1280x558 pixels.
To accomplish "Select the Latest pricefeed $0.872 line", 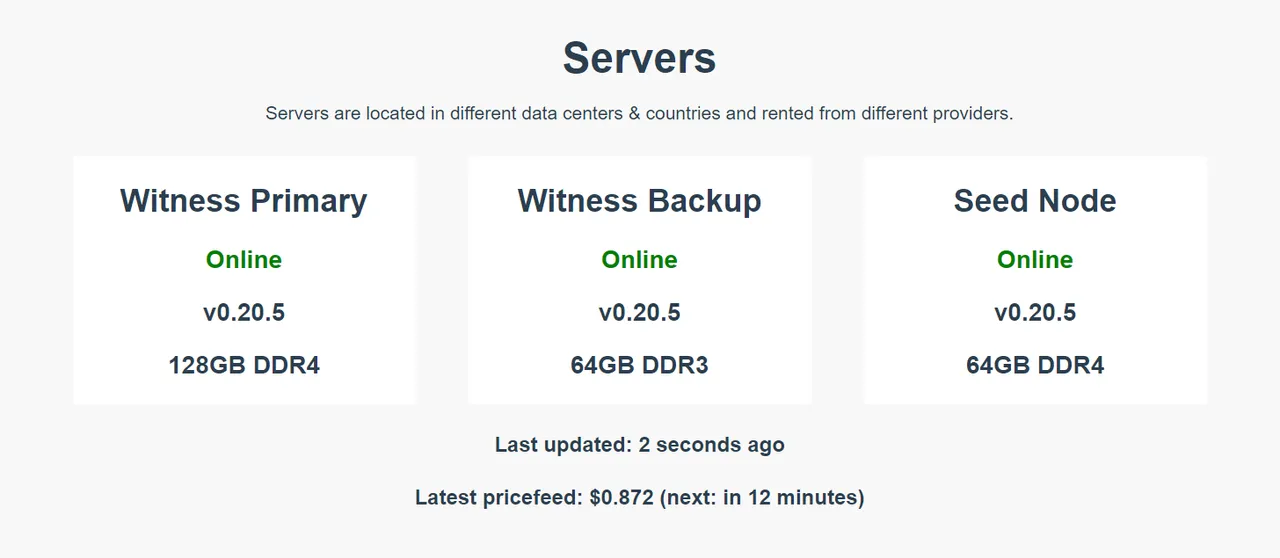I will click(x=639, y=497).
